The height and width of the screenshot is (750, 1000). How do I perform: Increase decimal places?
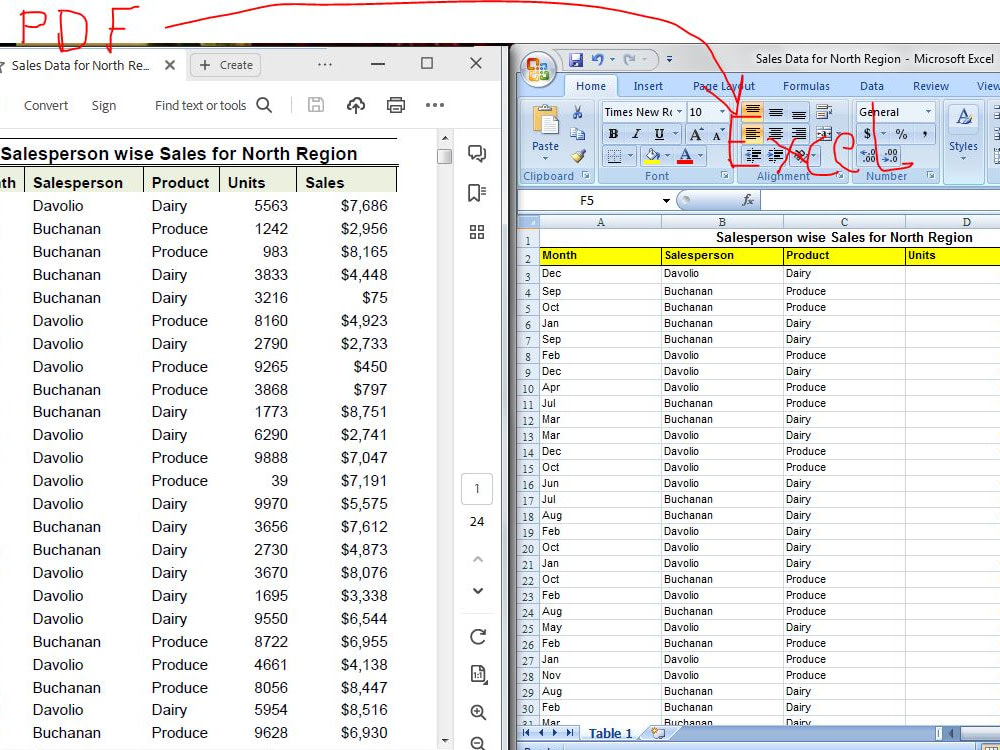coord(867,155)
